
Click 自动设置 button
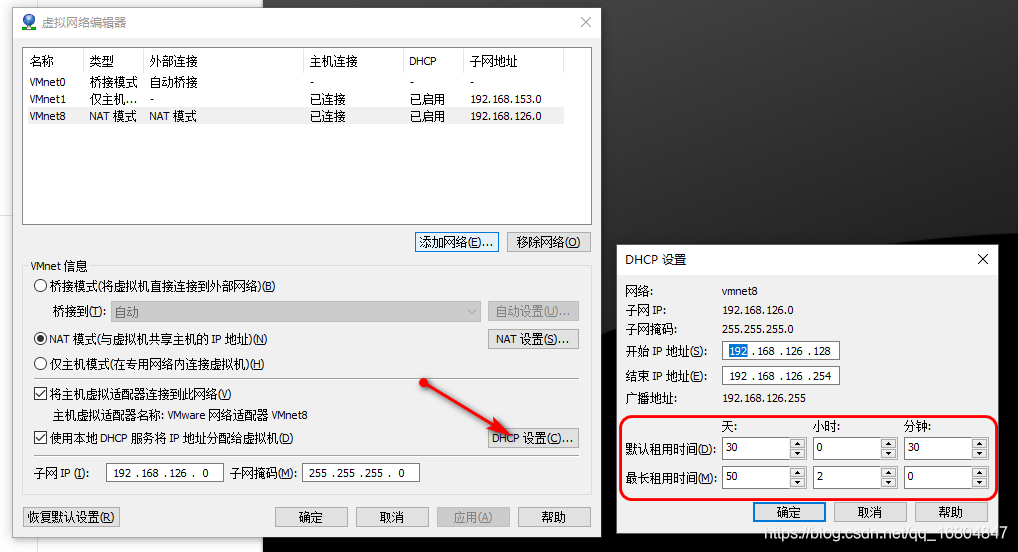click(x=533, y=312)
